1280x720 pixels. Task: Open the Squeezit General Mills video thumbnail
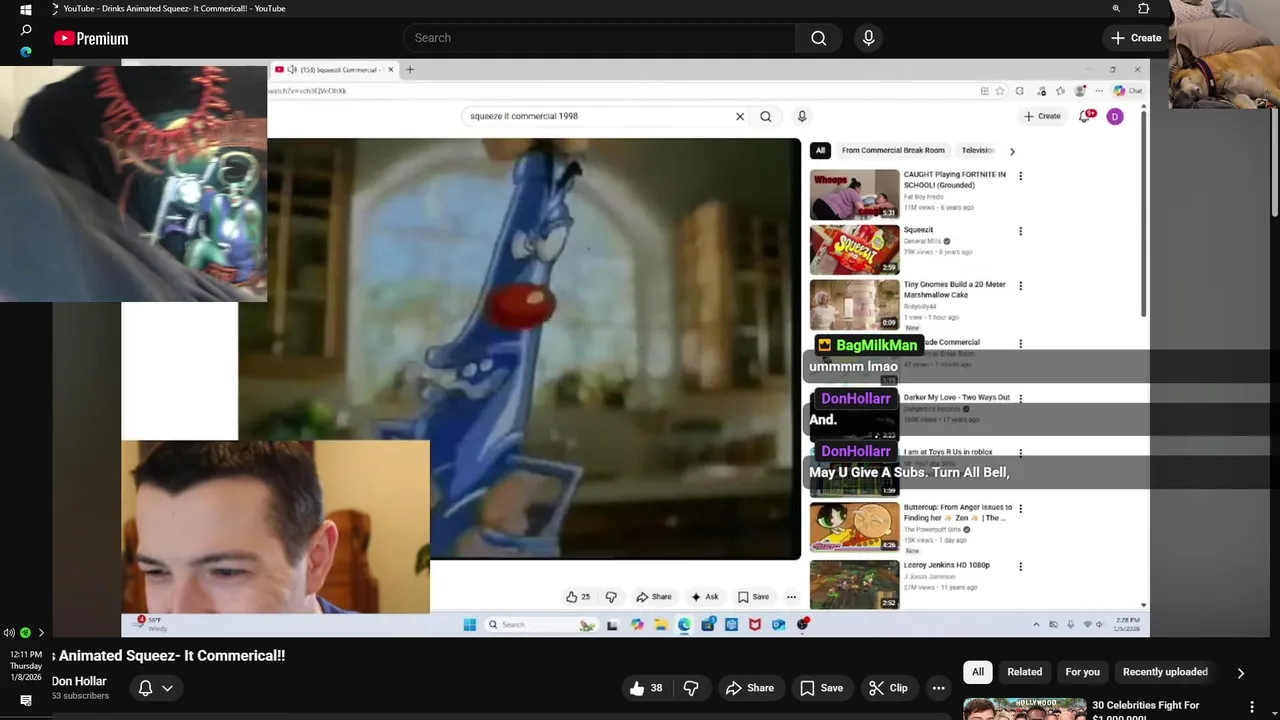(854, 249)
